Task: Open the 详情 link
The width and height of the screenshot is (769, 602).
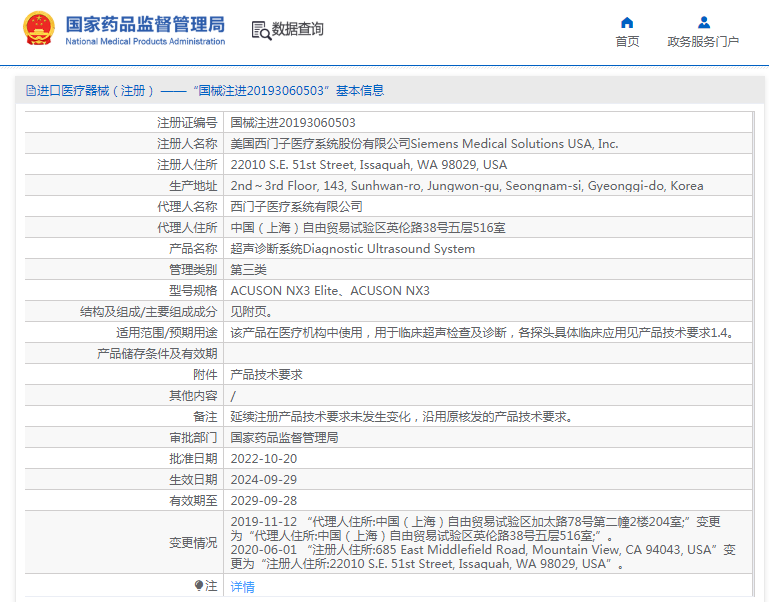Action: 242,586
